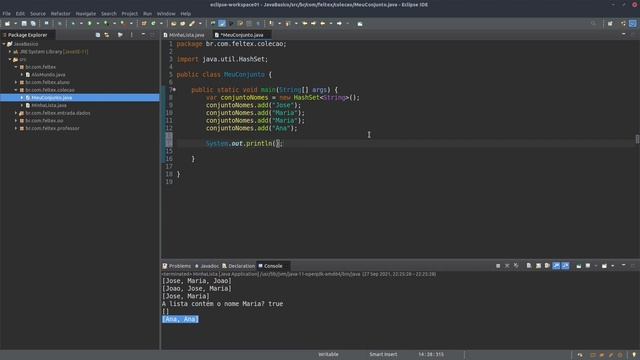
Task: Select AloMundo.java in the tree
Action: point(48,75)
